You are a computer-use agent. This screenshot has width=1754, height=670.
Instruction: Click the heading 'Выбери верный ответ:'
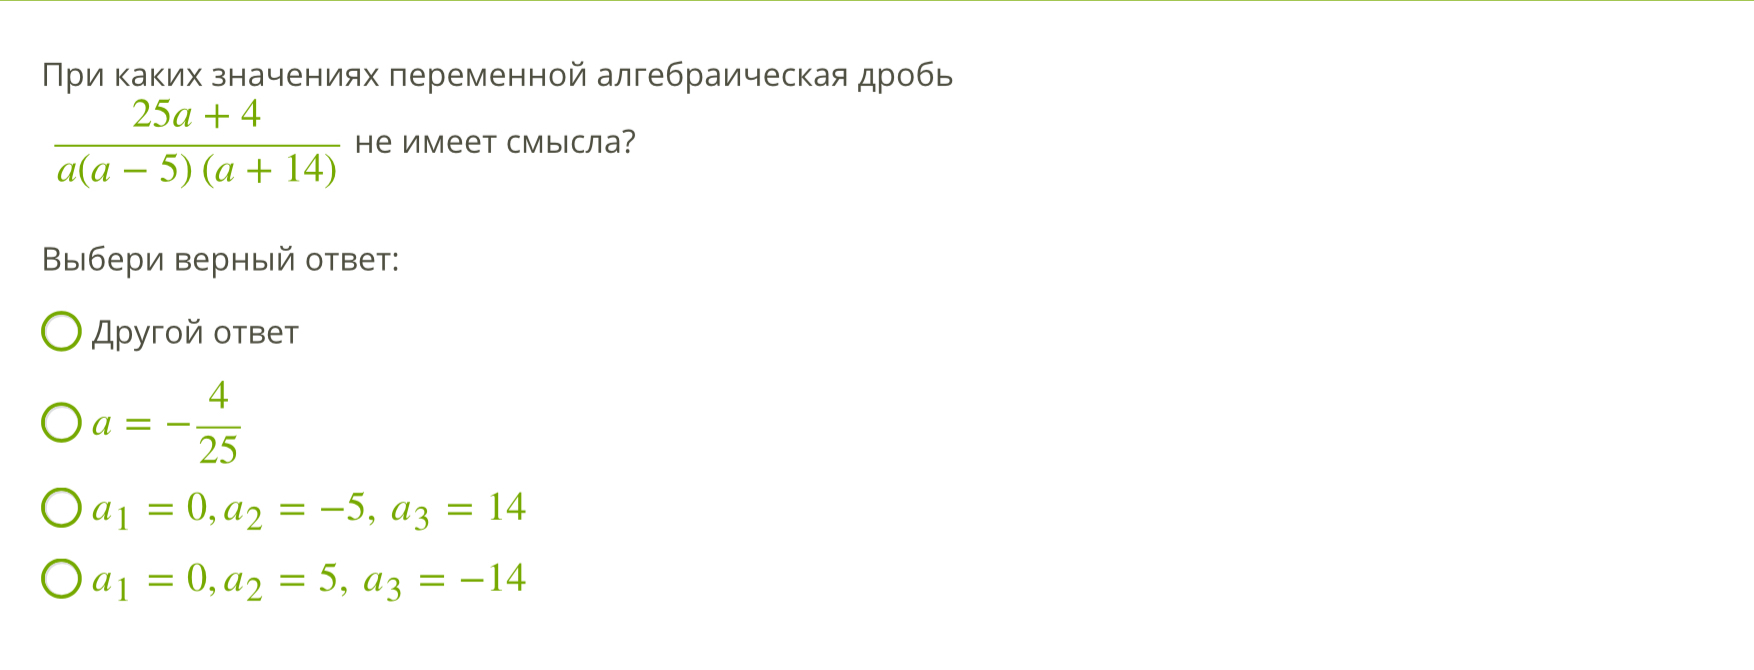tap(220, 259)
